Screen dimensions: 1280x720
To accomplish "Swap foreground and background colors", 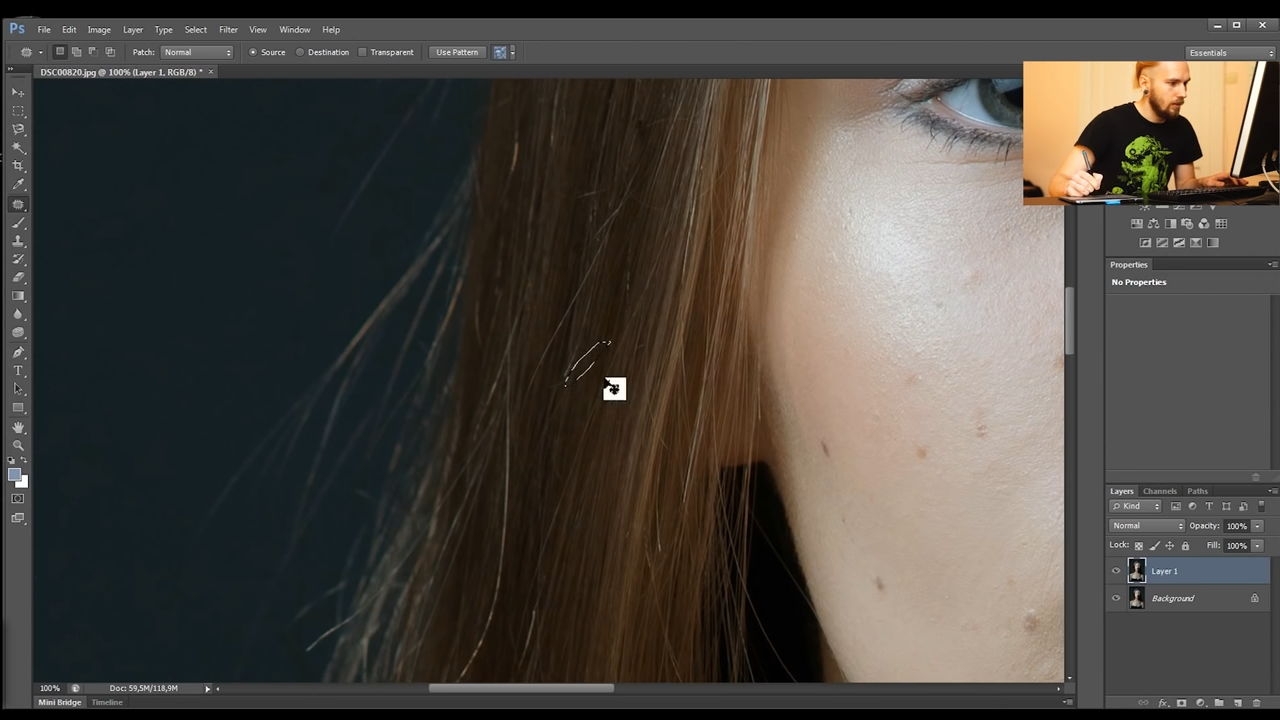I will coord(24,460).
